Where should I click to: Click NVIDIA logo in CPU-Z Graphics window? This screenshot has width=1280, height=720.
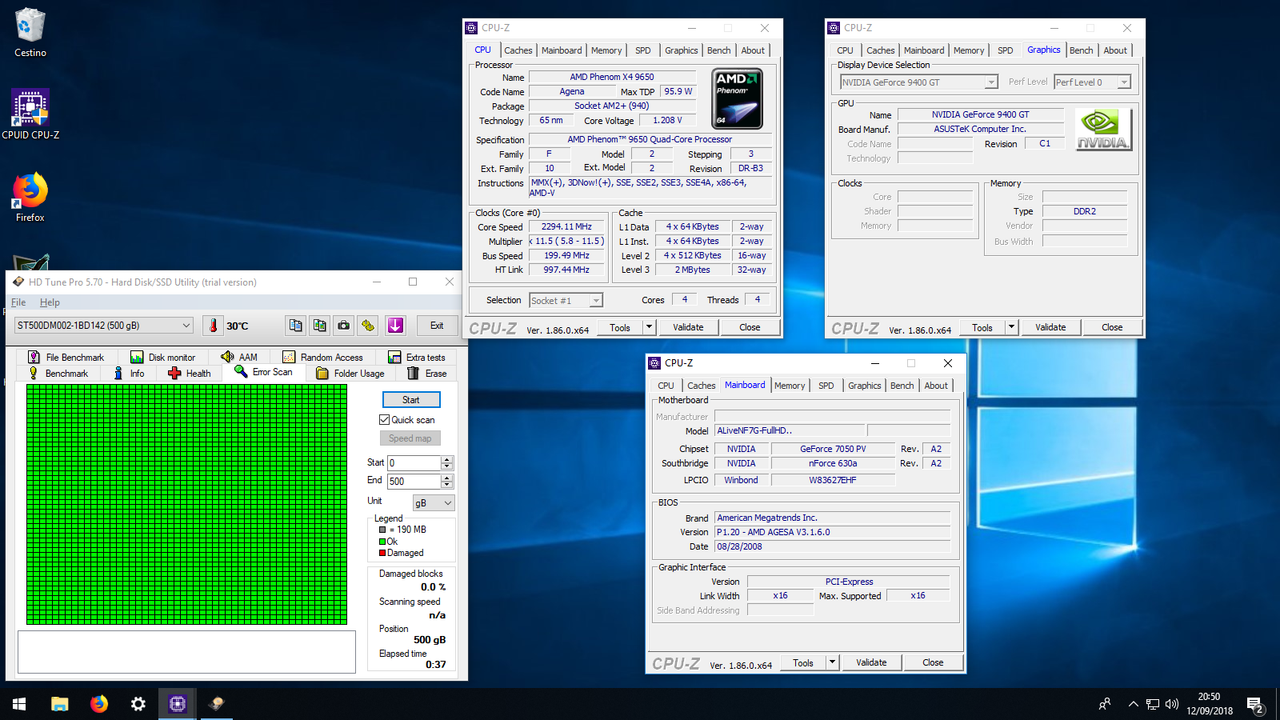pyautogui.click(x=1103, y=130)
